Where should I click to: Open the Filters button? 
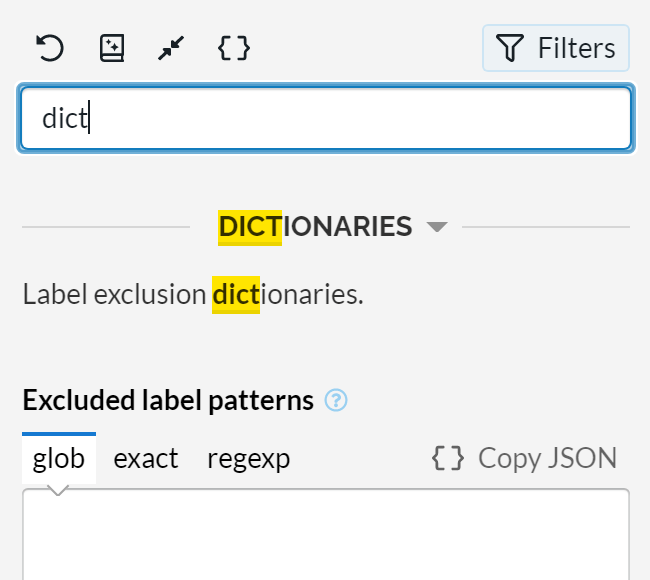(x=556, y=48)
